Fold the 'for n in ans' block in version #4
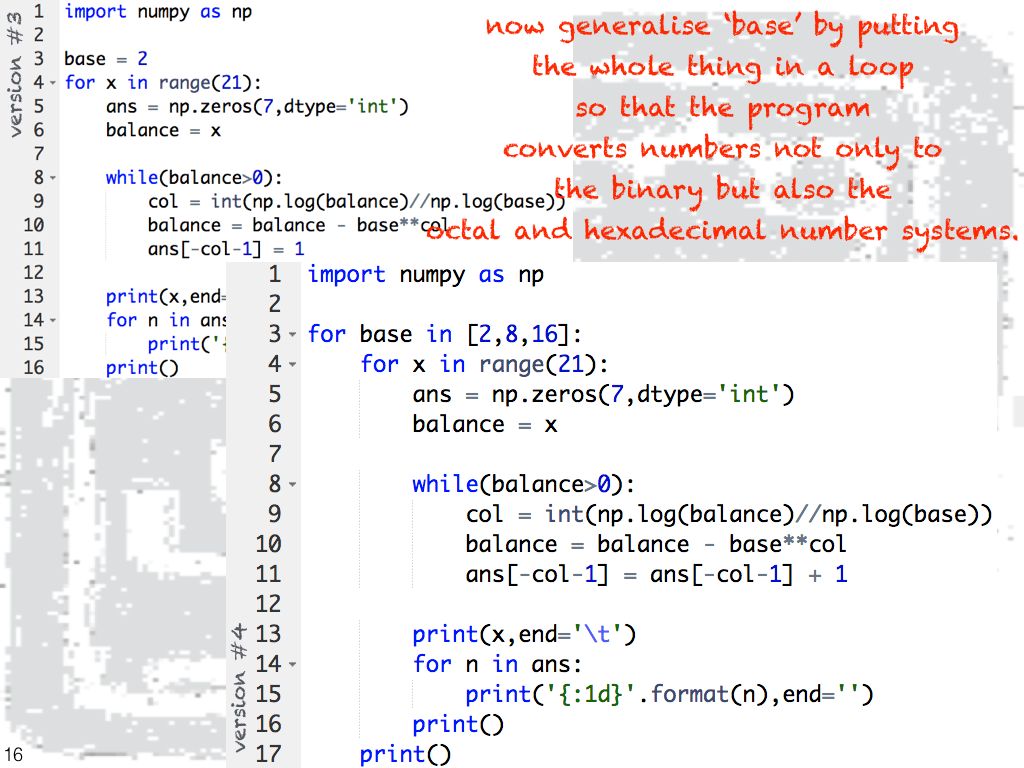 coord(292,665)
